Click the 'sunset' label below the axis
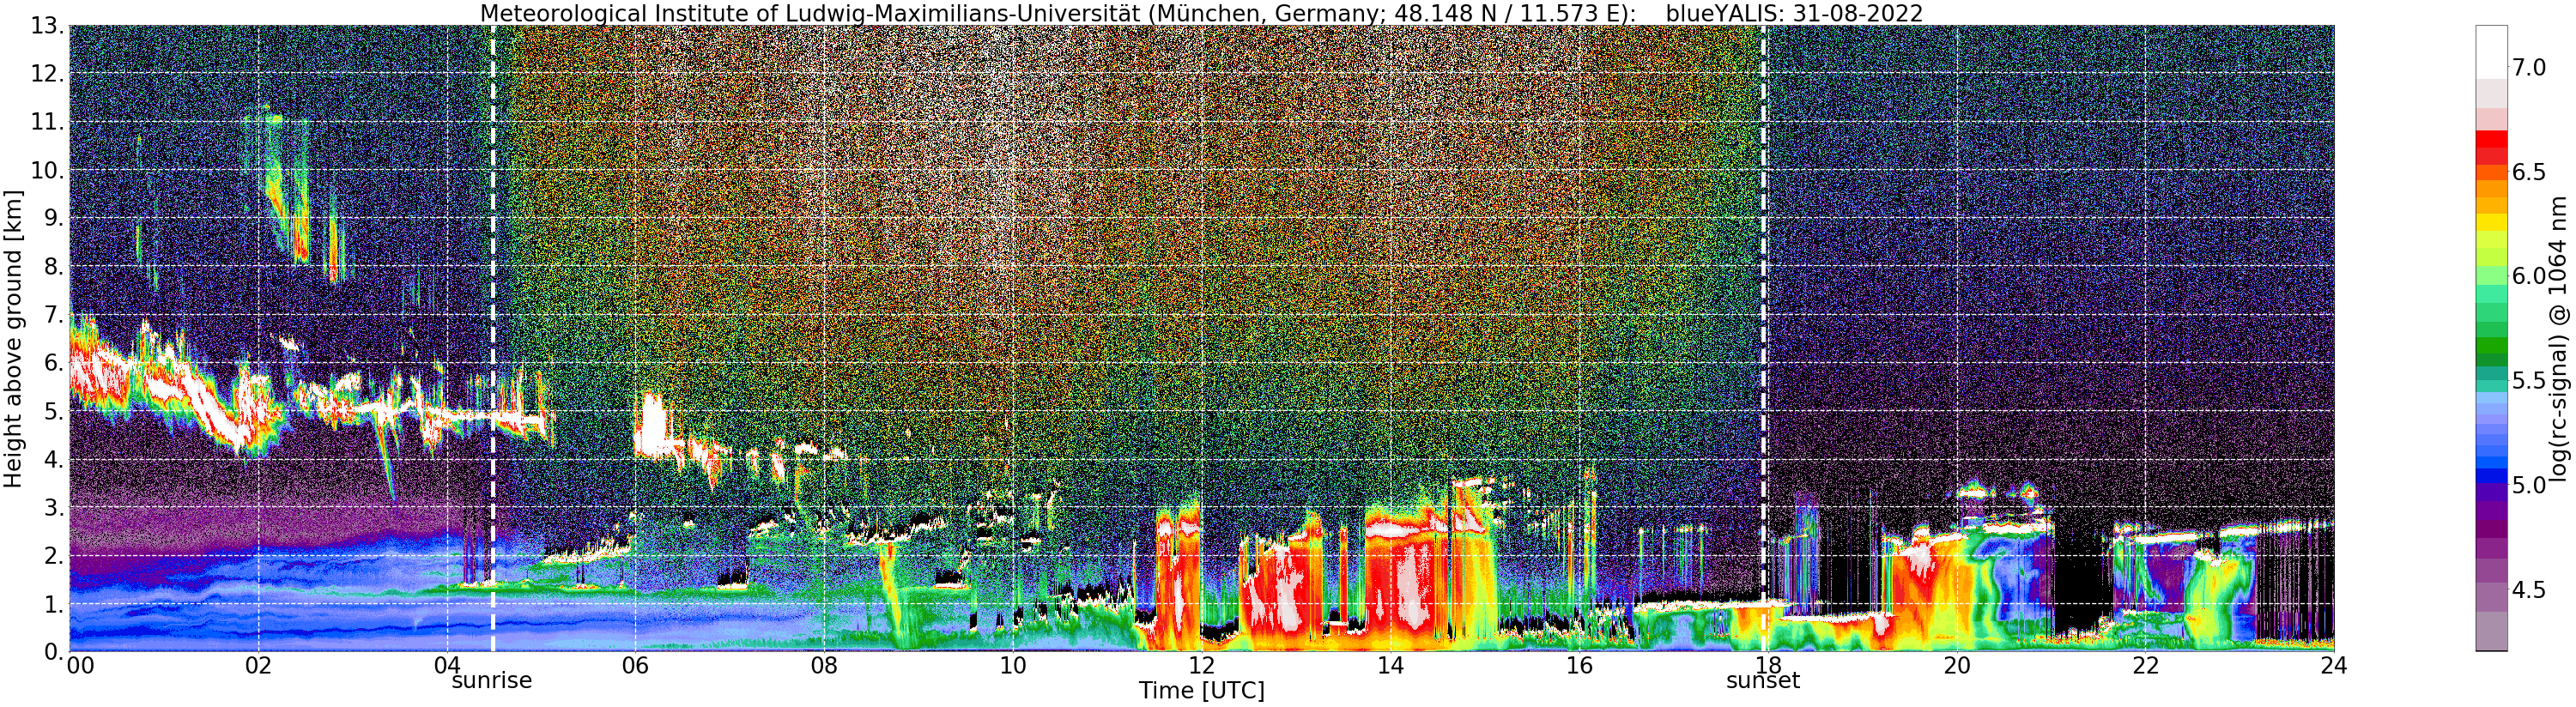2576x707 pixels. coord(1763,681)
